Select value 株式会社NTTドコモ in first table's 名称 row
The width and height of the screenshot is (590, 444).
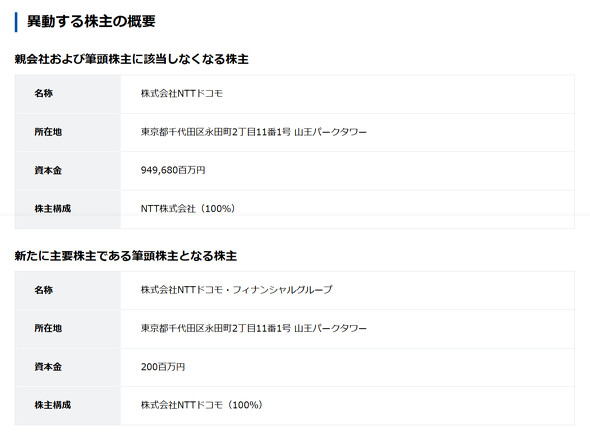click(182, 93)
